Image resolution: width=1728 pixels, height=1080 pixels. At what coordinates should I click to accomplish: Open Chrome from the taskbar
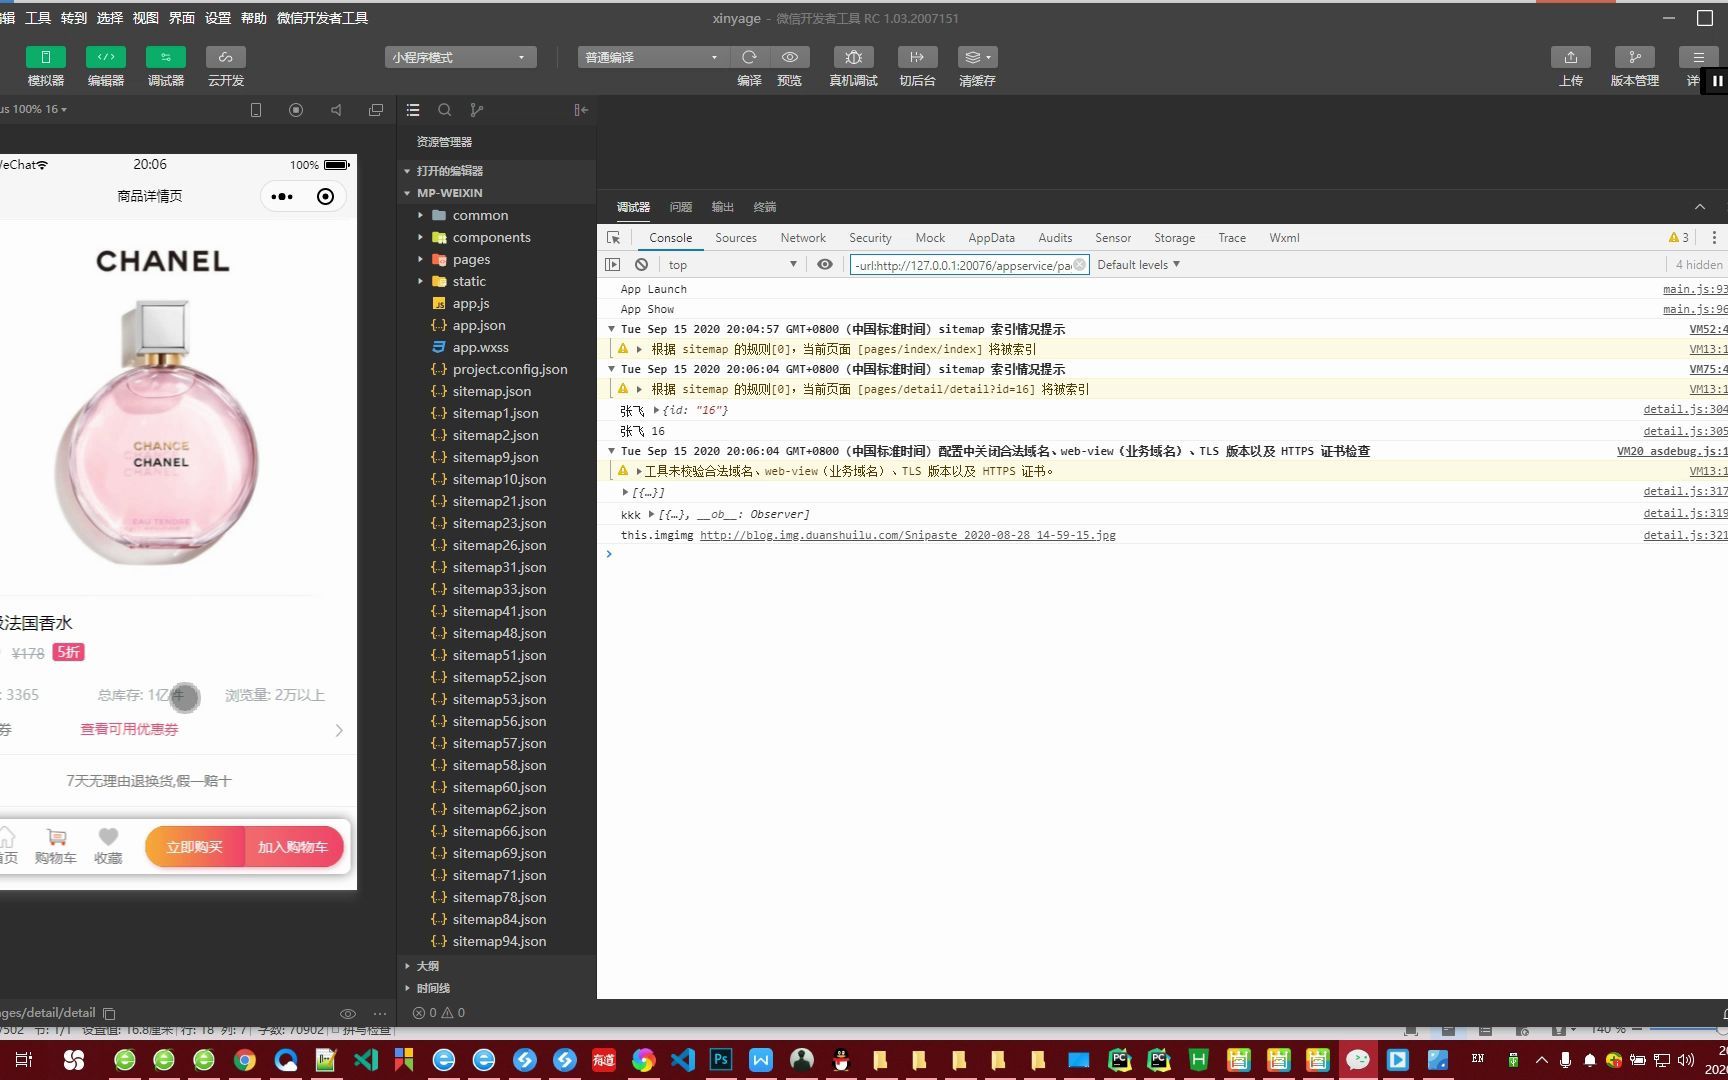(x=245, y=1060)
